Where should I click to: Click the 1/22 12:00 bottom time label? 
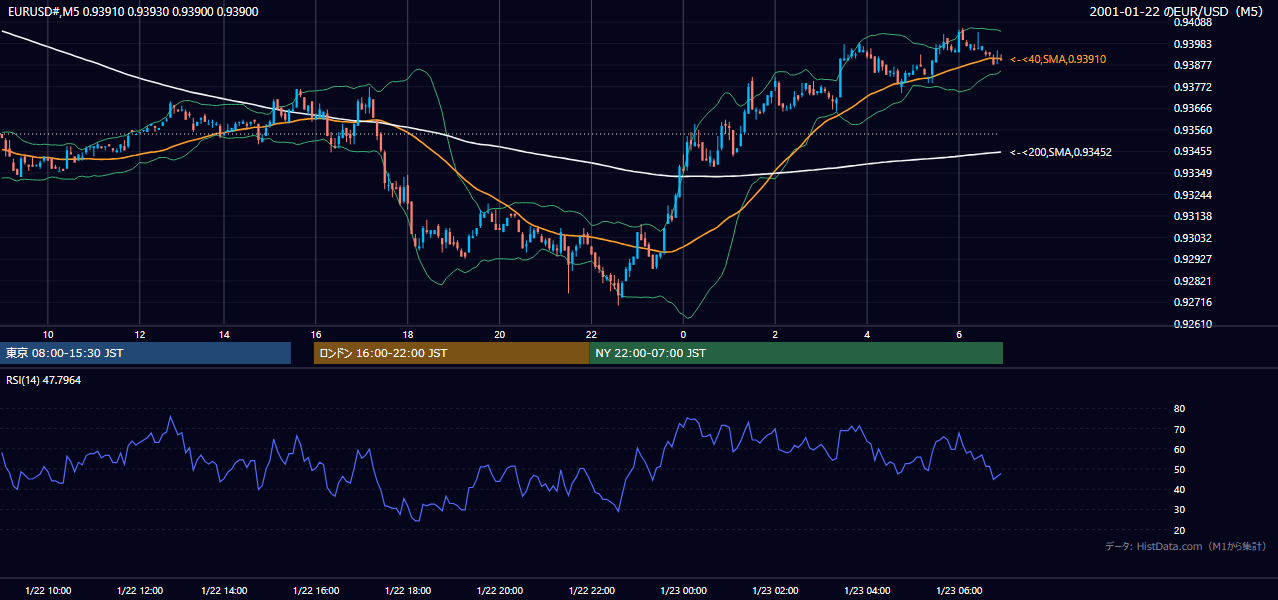[x=140, y=590]
